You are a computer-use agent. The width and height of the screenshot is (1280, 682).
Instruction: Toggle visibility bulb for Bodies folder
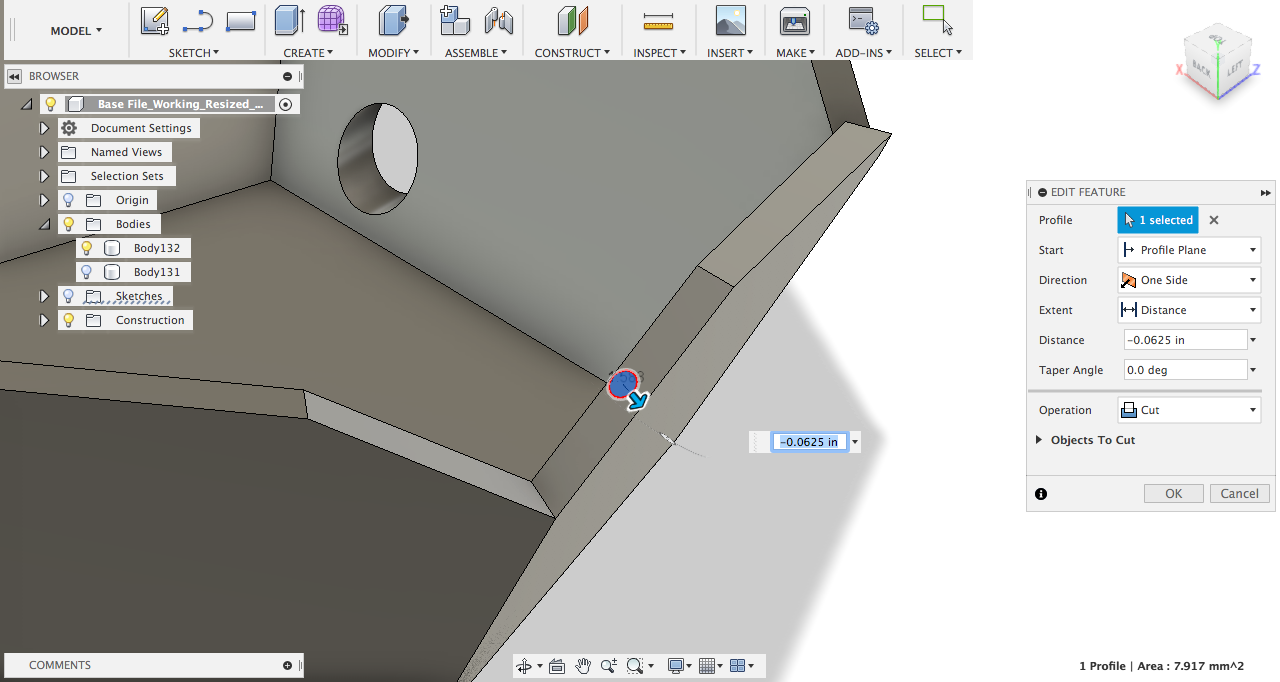click(x=68, y=224)
